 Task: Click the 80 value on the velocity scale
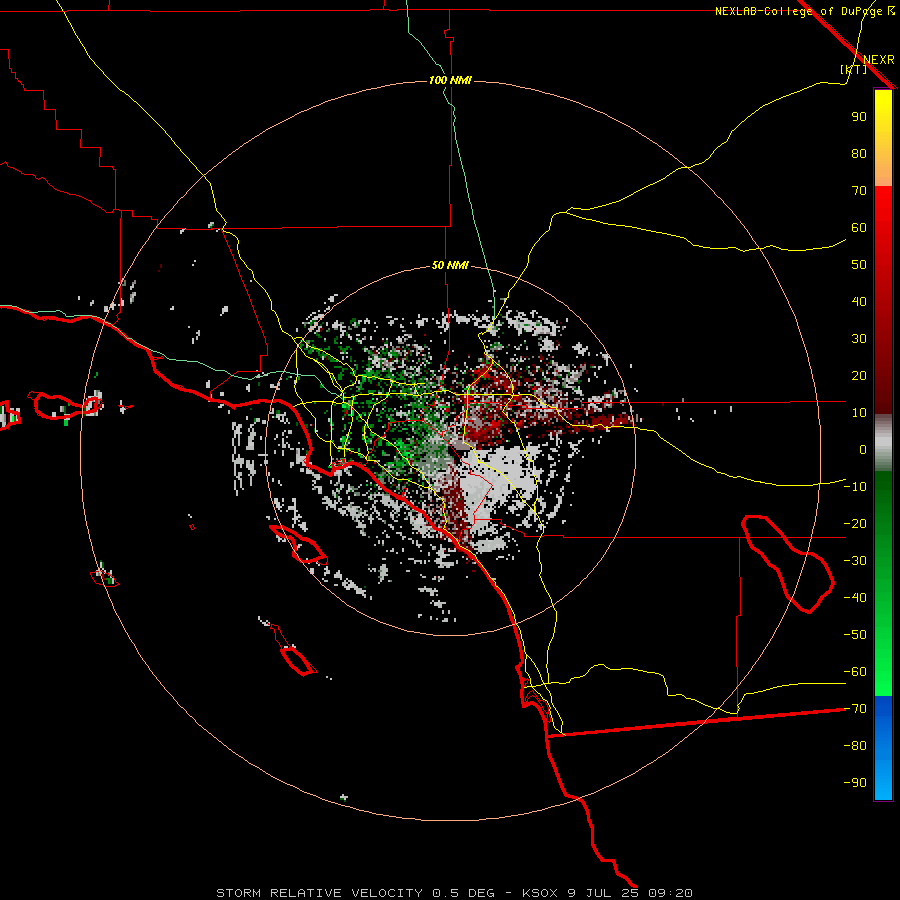[859, 154]
